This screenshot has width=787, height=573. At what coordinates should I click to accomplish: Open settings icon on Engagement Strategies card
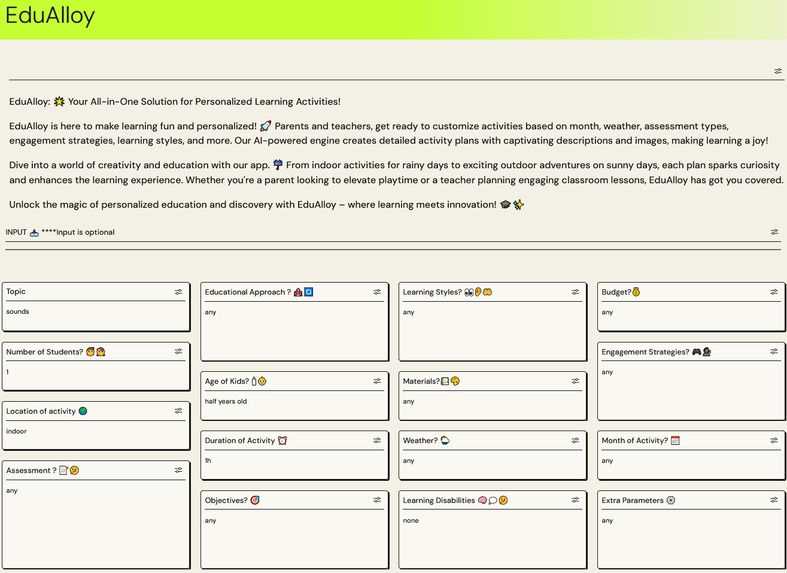point(774,351)
